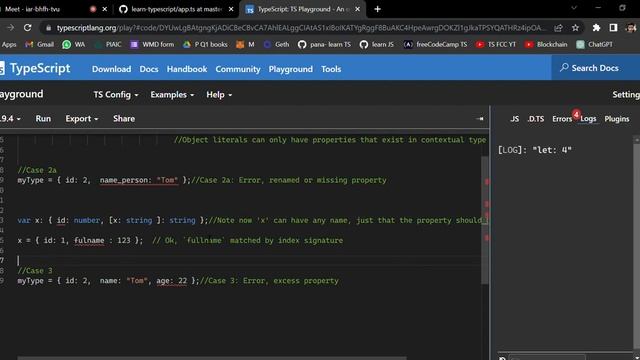Toggle the browser side panel icon
640x360 pixels.
pos(613,28)
